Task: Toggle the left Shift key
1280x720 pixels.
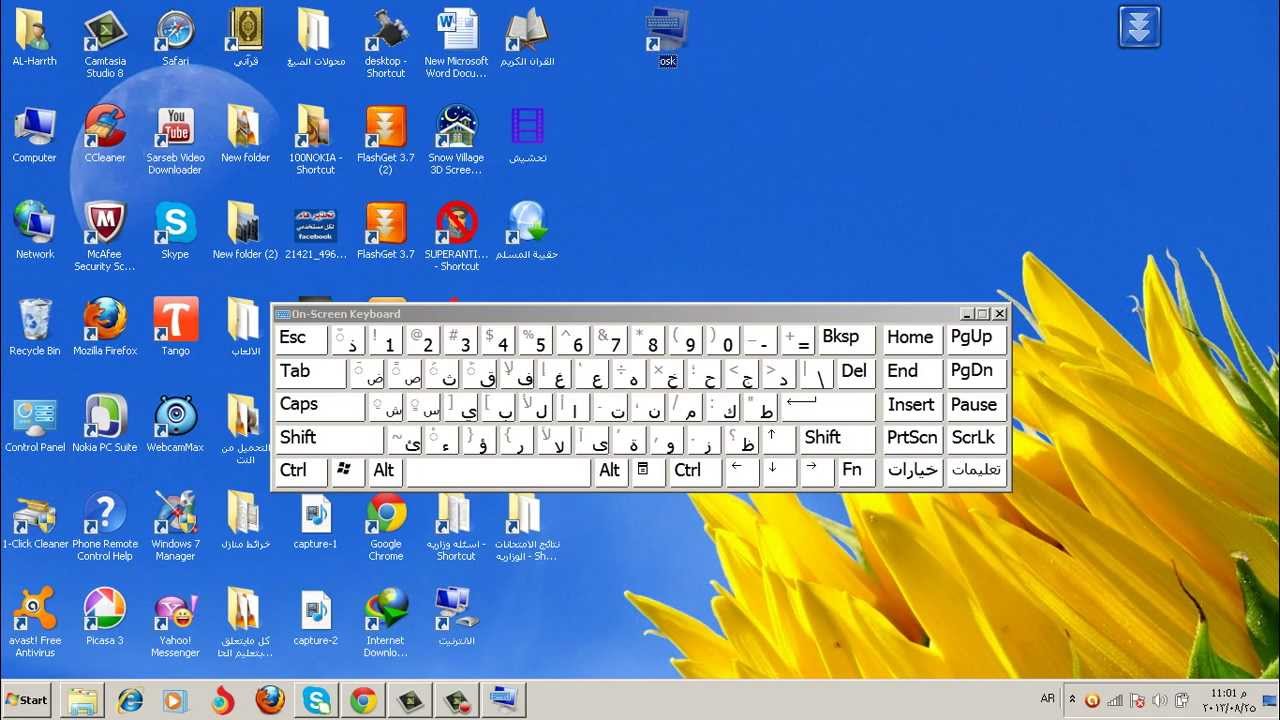Action: pos(330,438)
